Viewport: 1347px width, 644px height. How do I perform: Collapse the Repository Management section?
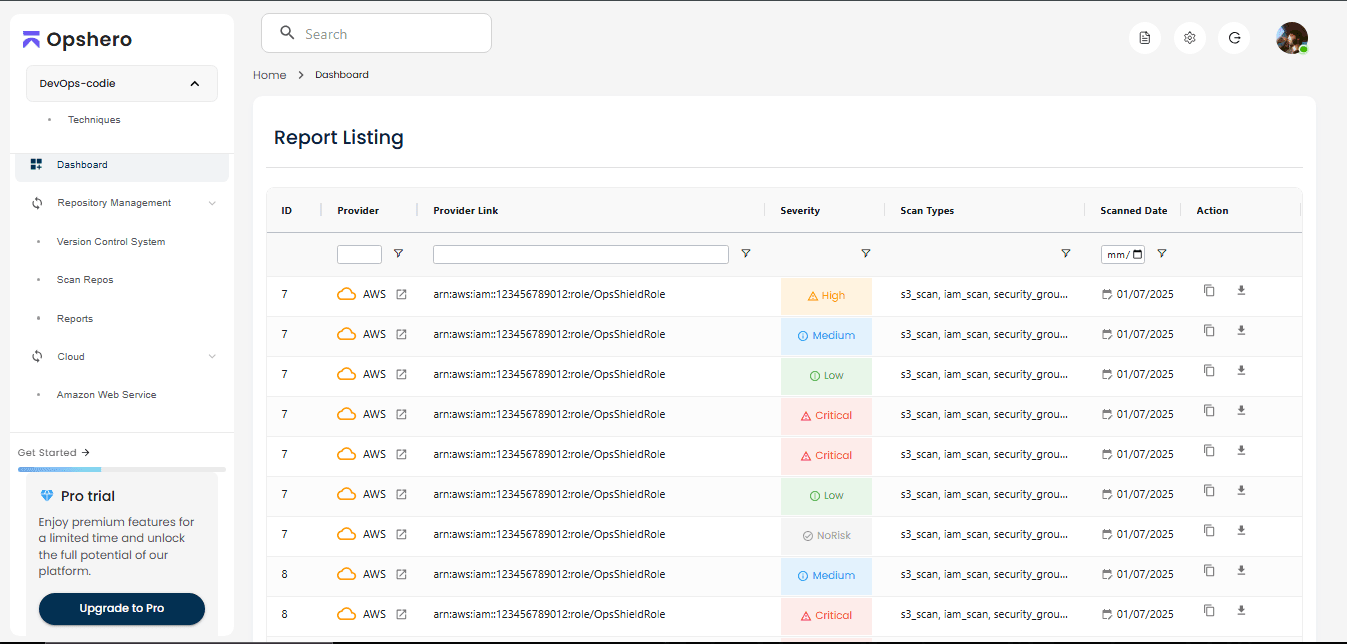[212, 203]
